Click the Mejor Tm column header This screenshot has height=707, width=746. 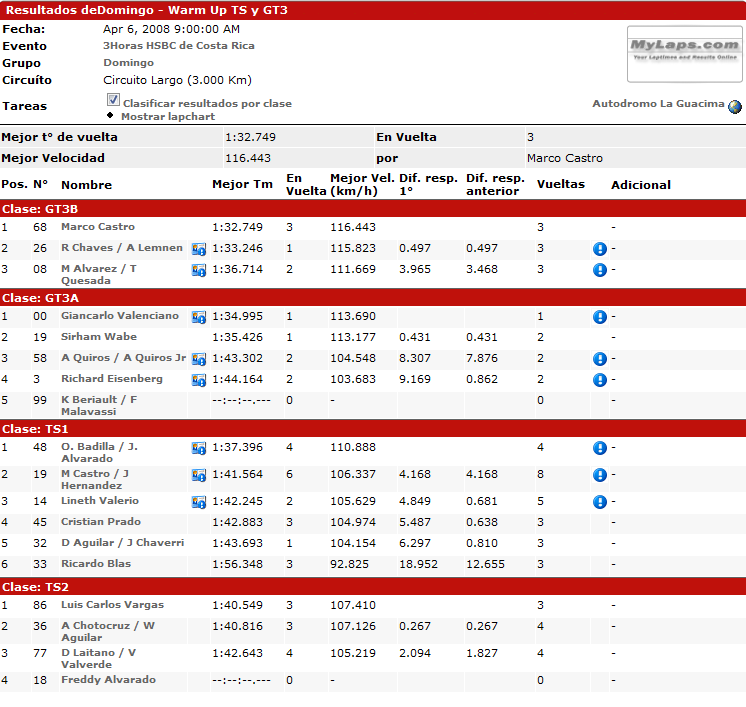pyautogui.click(x=242, y=184)
